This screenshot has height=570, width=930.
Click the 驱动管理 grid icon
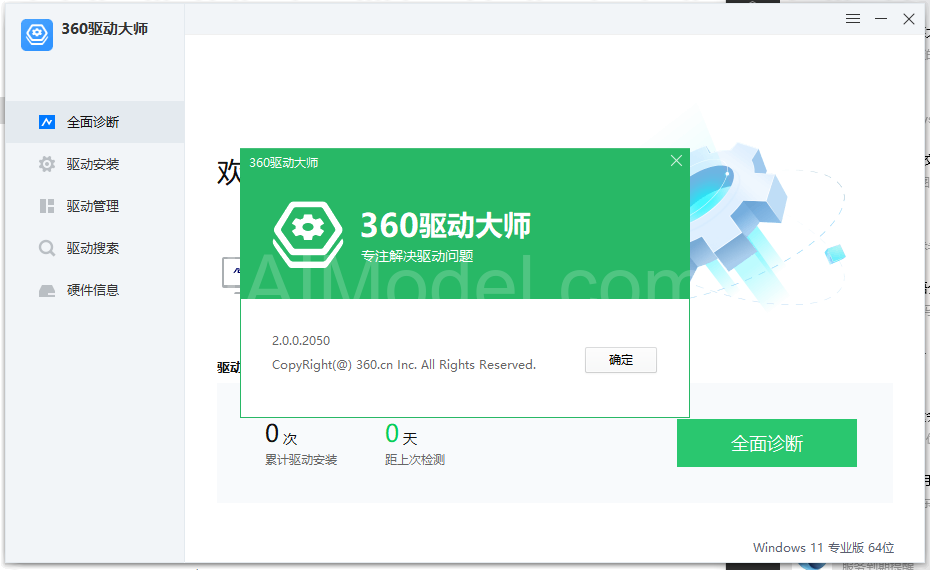pos(47,206)
